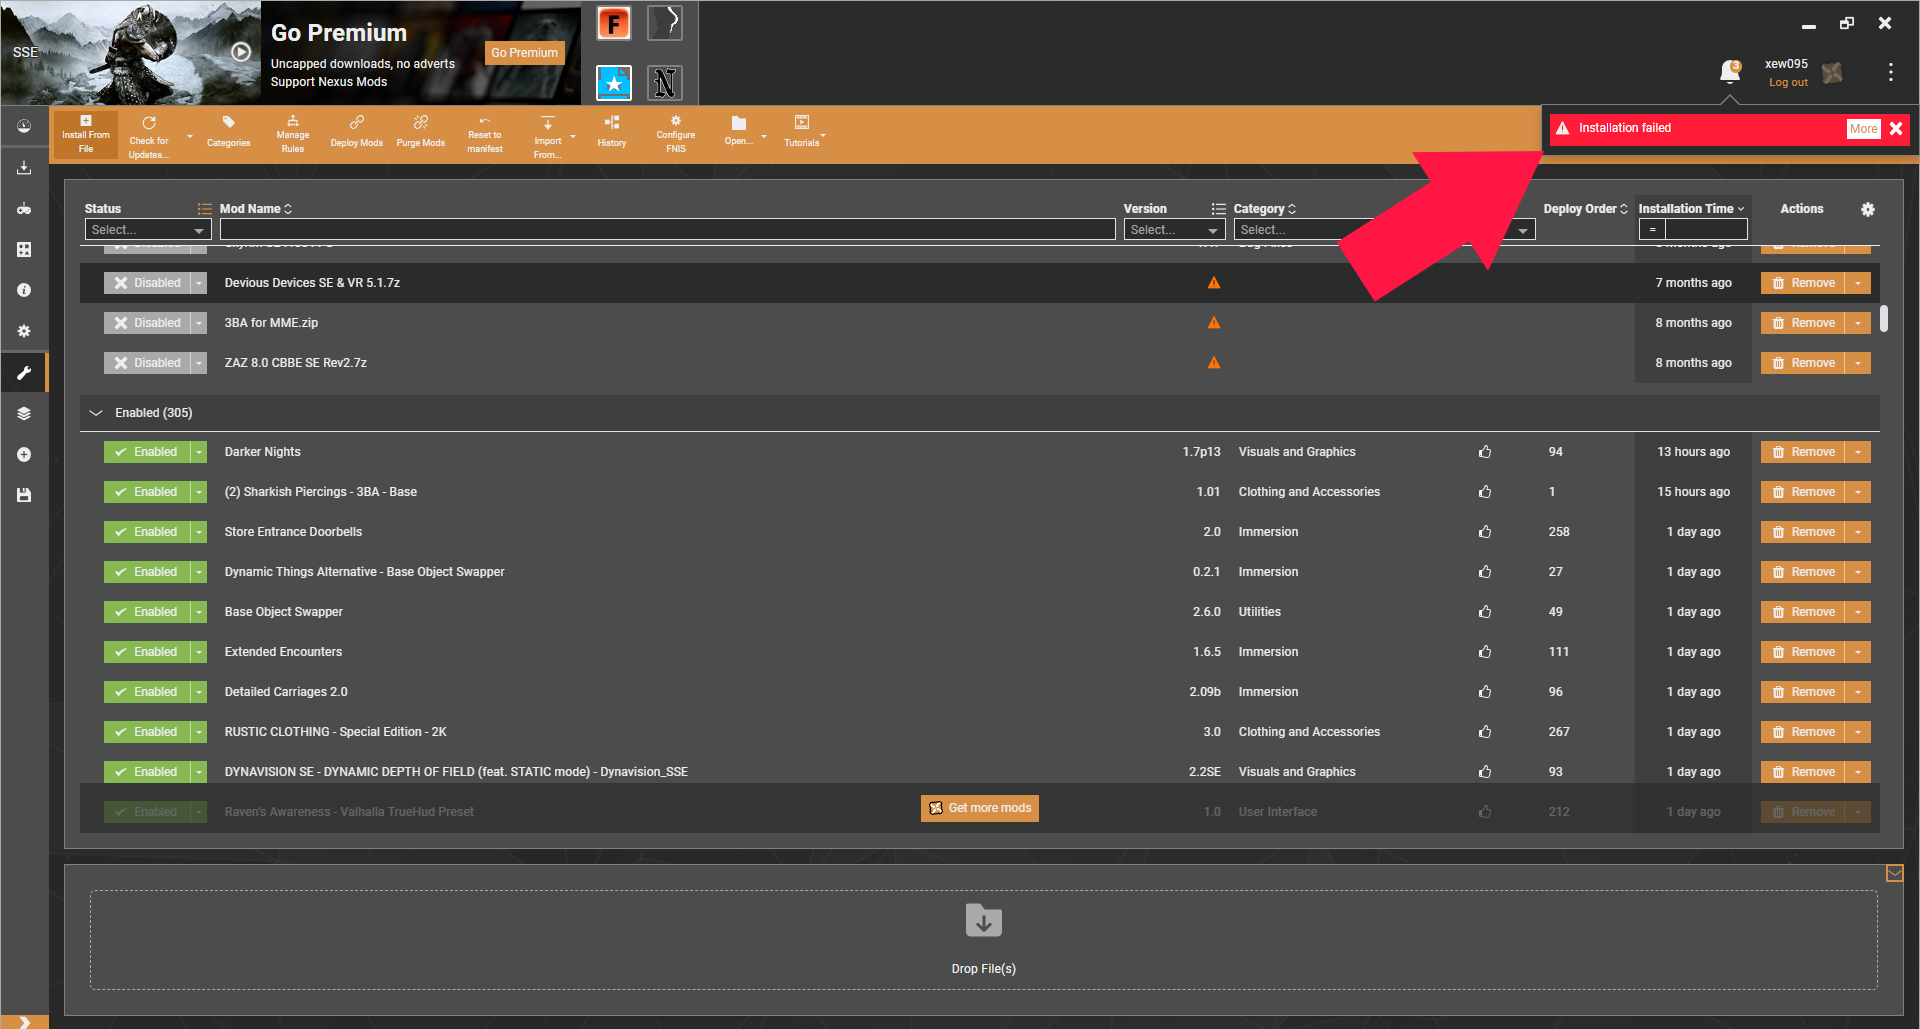1920x1029 pixels.
Task: Click More on the Installation failed notification
Action: 1863,129
